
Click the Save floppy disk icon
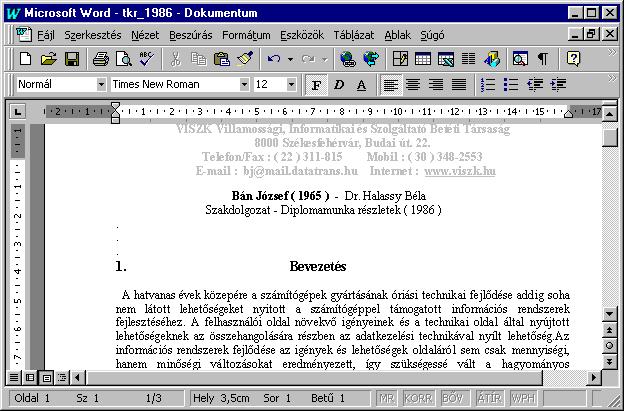tap(72, 59)
